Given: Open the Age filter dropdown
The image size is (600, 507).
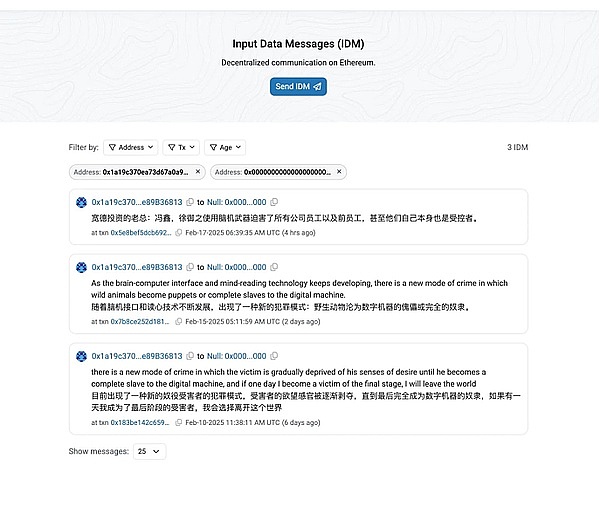Looking at the screenshot, I should (225, 147).
